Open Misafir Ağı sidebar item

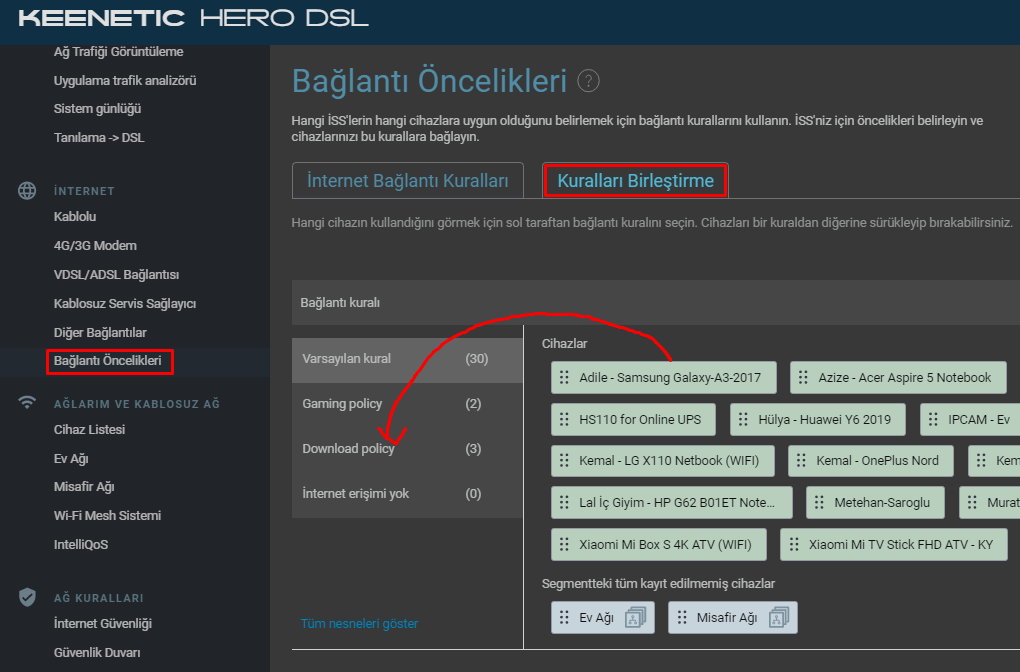84,487
